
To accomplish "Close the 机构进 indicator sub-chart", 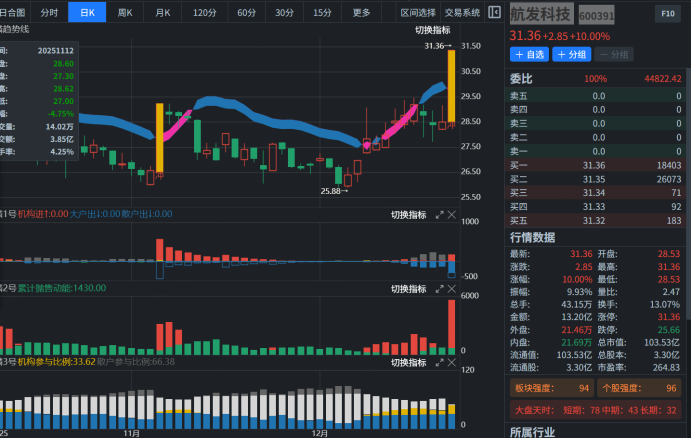I will (x=451, y=215).
